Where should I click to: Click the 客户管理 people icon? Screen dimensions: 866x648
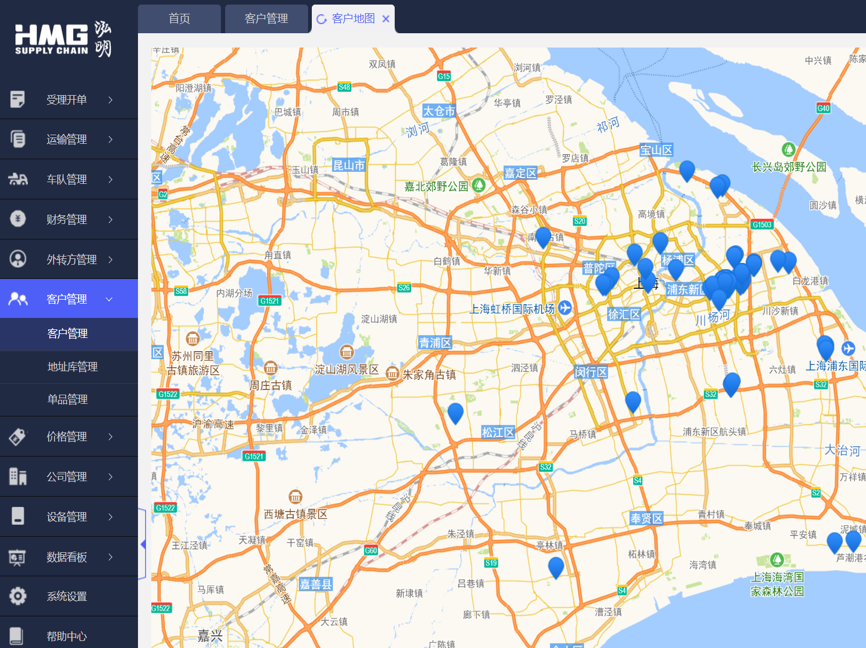pyautogui.click(x=18, y=299)
